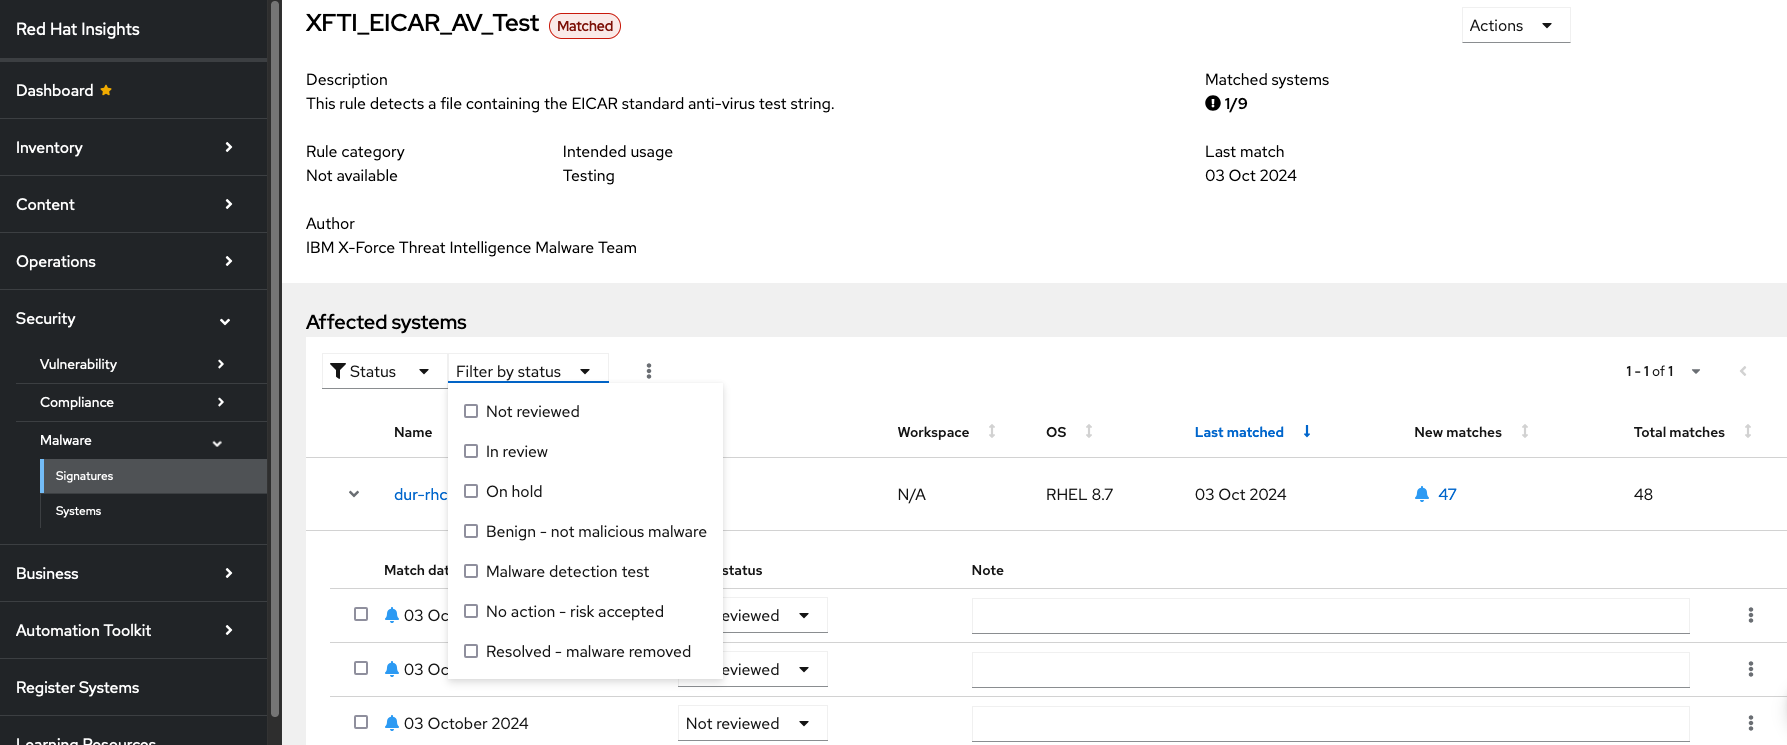Viewport: 1787px width, 745px height.
Task: Select the Systems navigation item
Action: 154,511
